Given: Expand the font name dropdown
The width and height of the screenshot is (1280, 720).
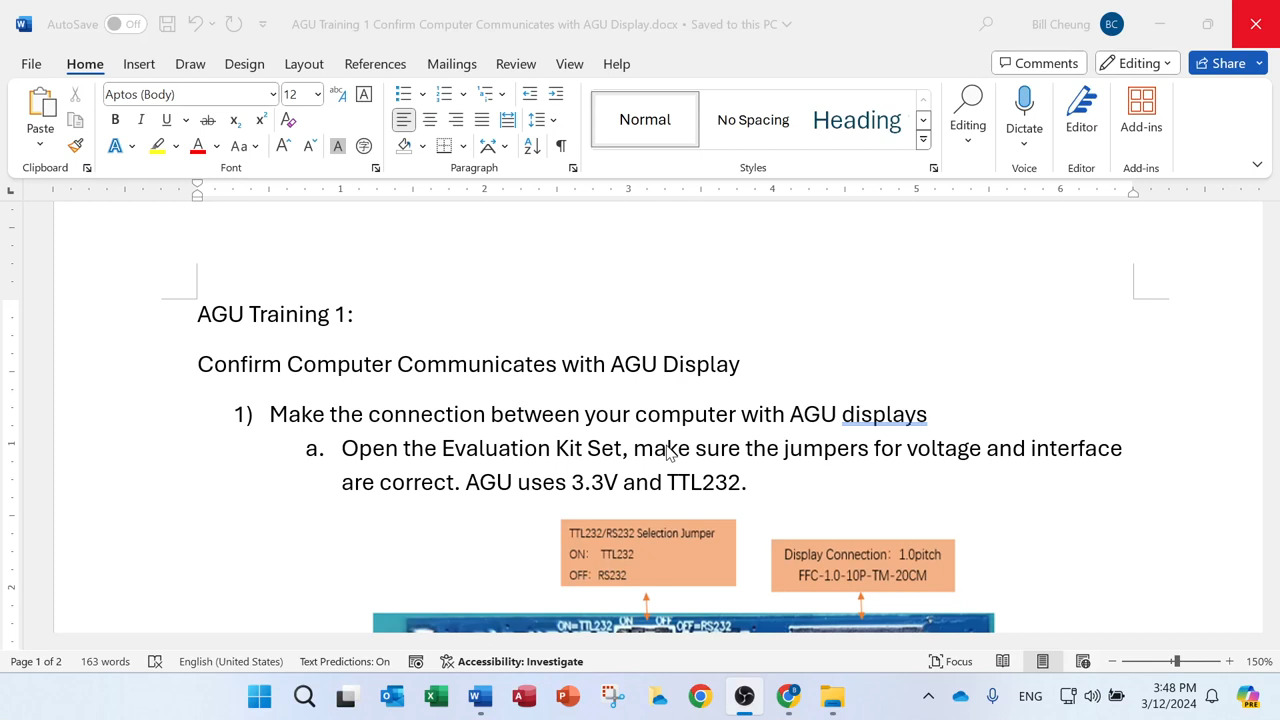Looking at the screenshot, I should pos(272,94).
